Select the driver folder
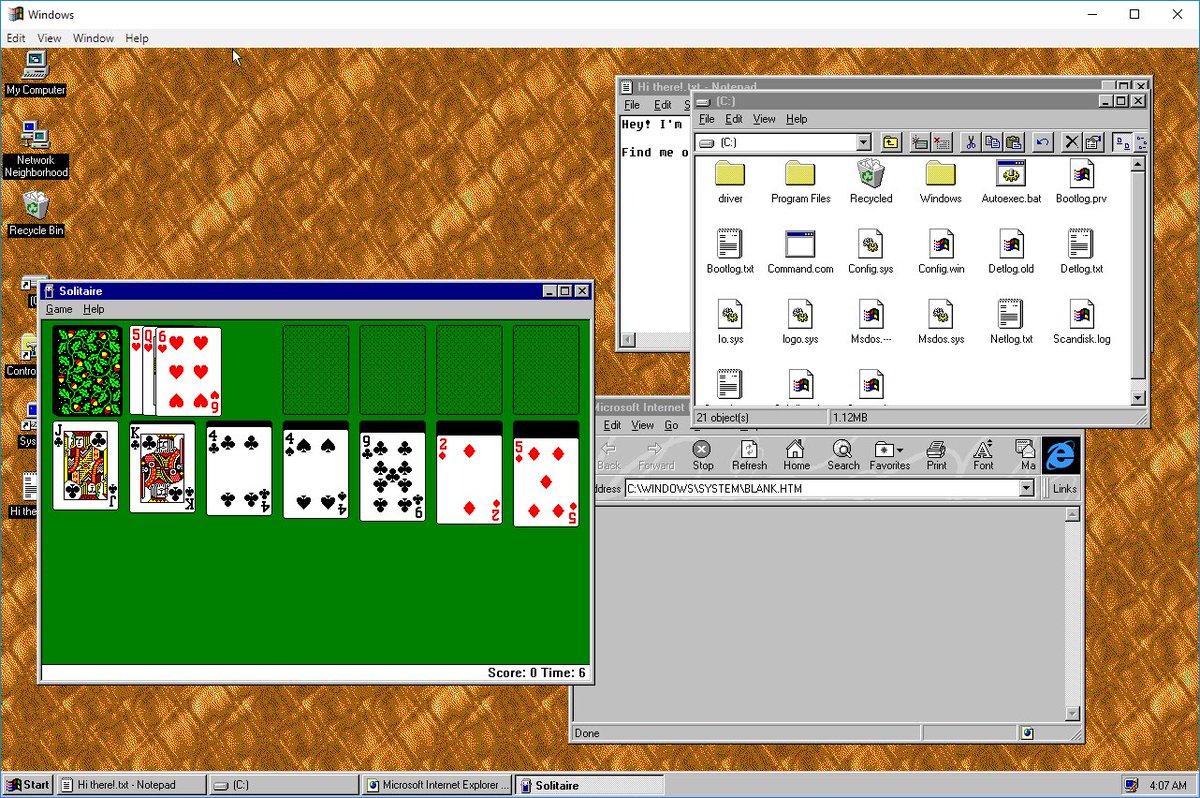 tap(730, 182)
